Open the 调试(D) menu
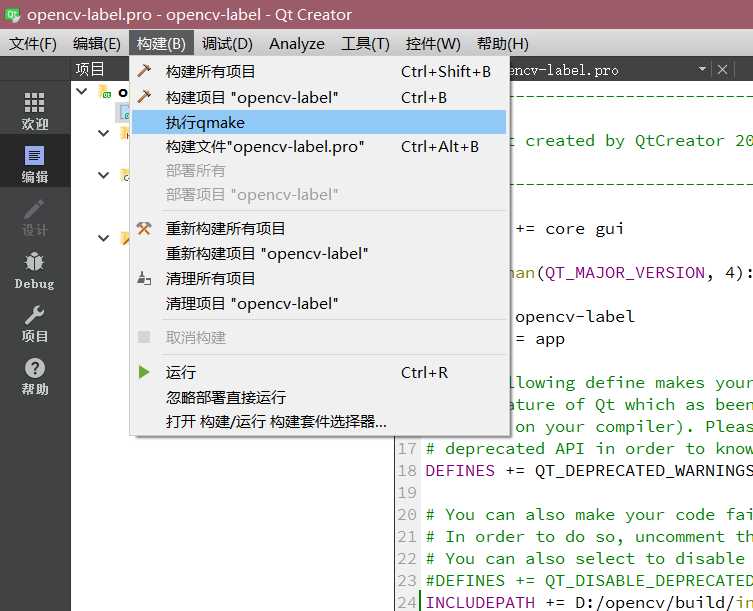This screenshot has width=753, height=611. [x=227, y=44]
